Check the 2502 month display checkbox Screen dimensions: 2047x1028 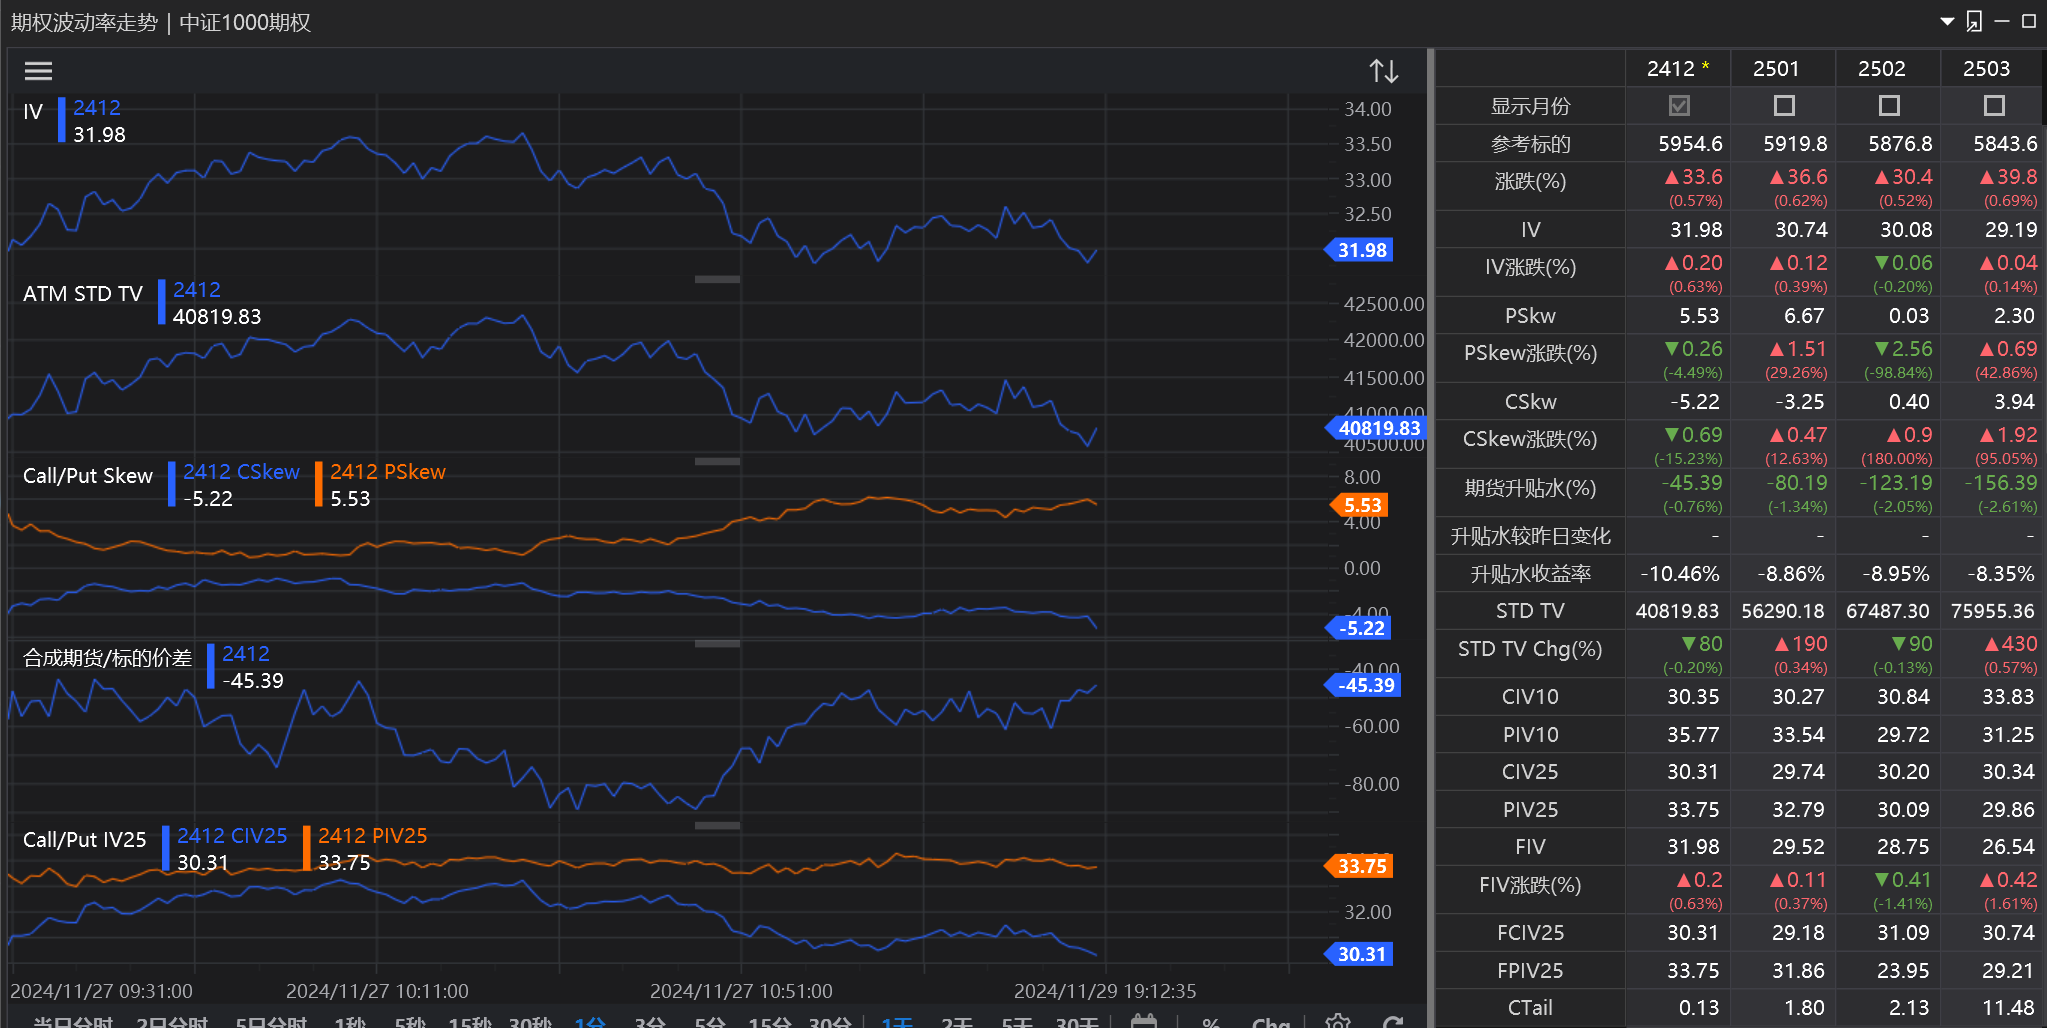[1888, 106]
